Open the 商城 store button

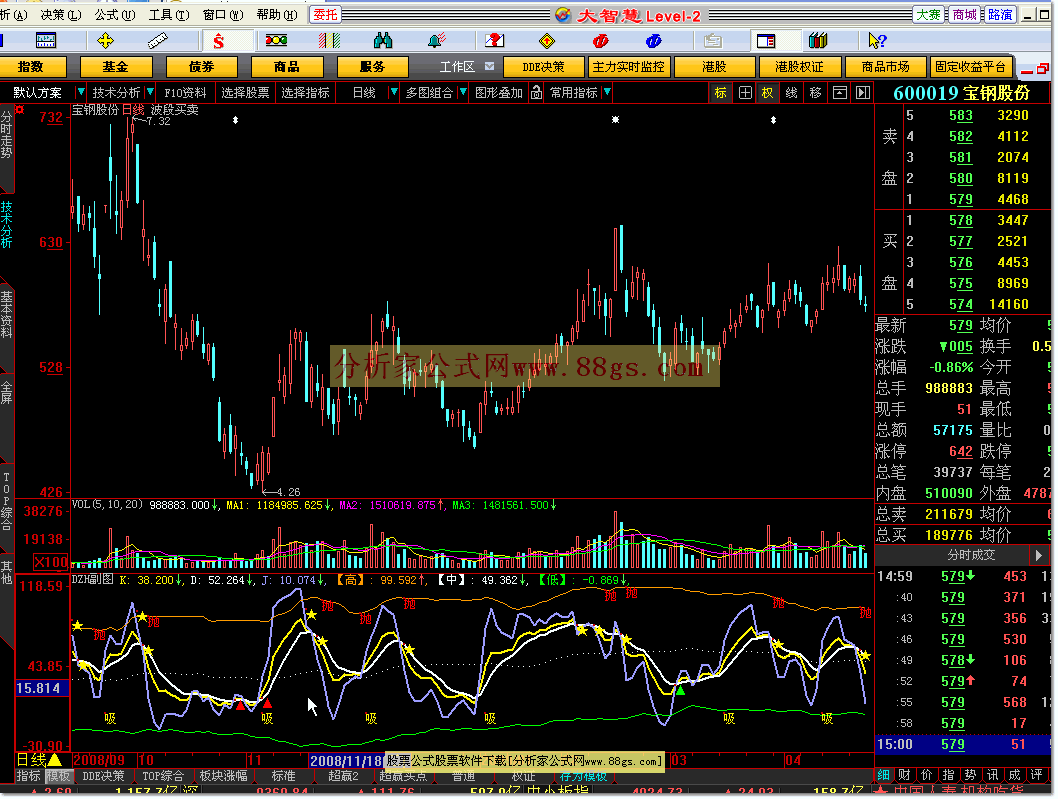click(x=964, y=15)
